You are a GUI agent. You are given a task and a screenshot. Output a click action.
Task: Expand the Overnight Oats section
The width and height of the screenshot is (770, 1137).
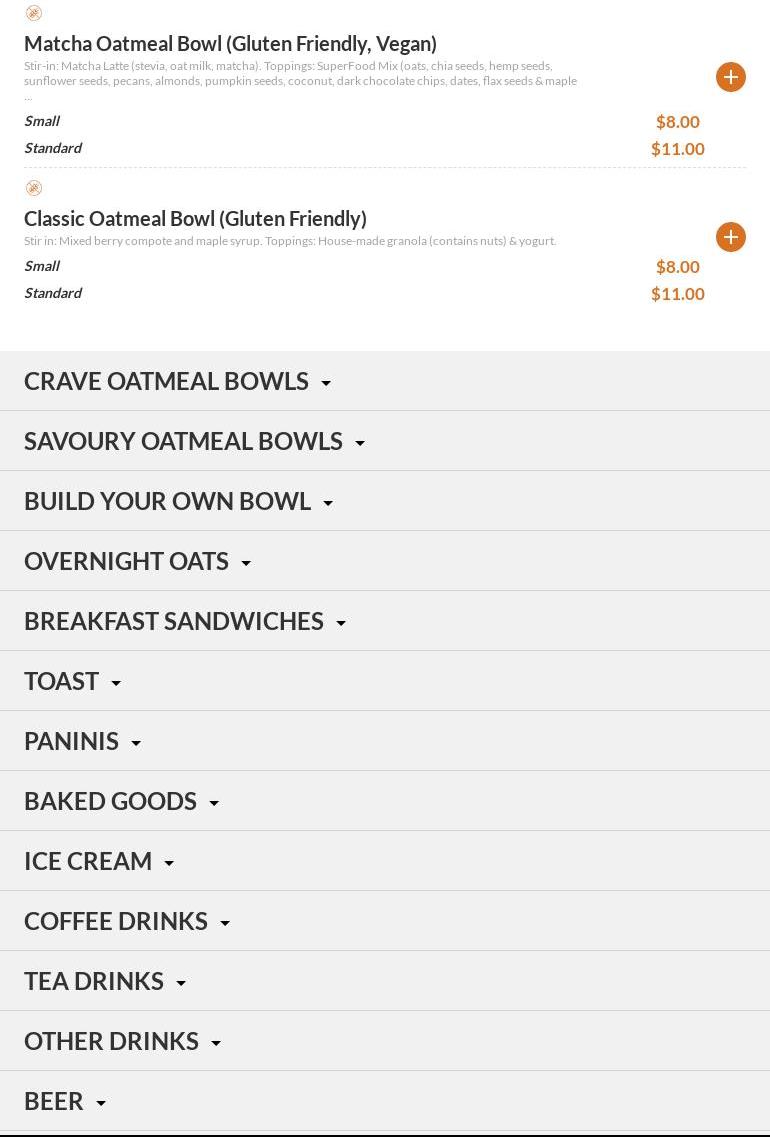coord(385,561)
